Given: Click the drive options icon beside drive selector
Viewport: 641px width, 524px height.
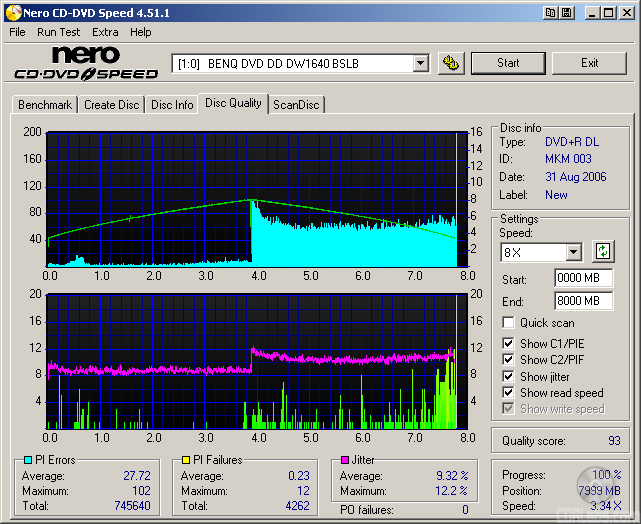Looking at the screenshot, I should pyautogui.click(x=451, y=63).
